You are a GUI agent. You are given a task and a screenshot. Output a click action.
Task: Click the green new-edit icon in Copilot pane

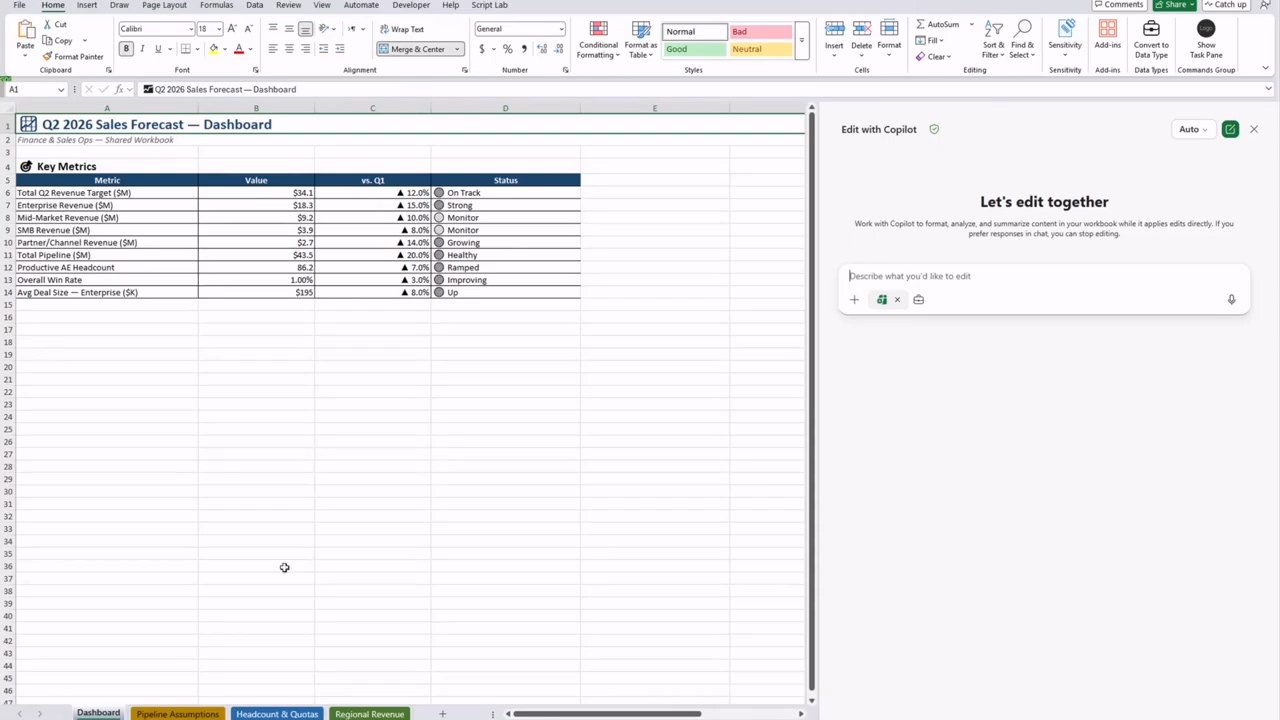[x=1230, y=129]
